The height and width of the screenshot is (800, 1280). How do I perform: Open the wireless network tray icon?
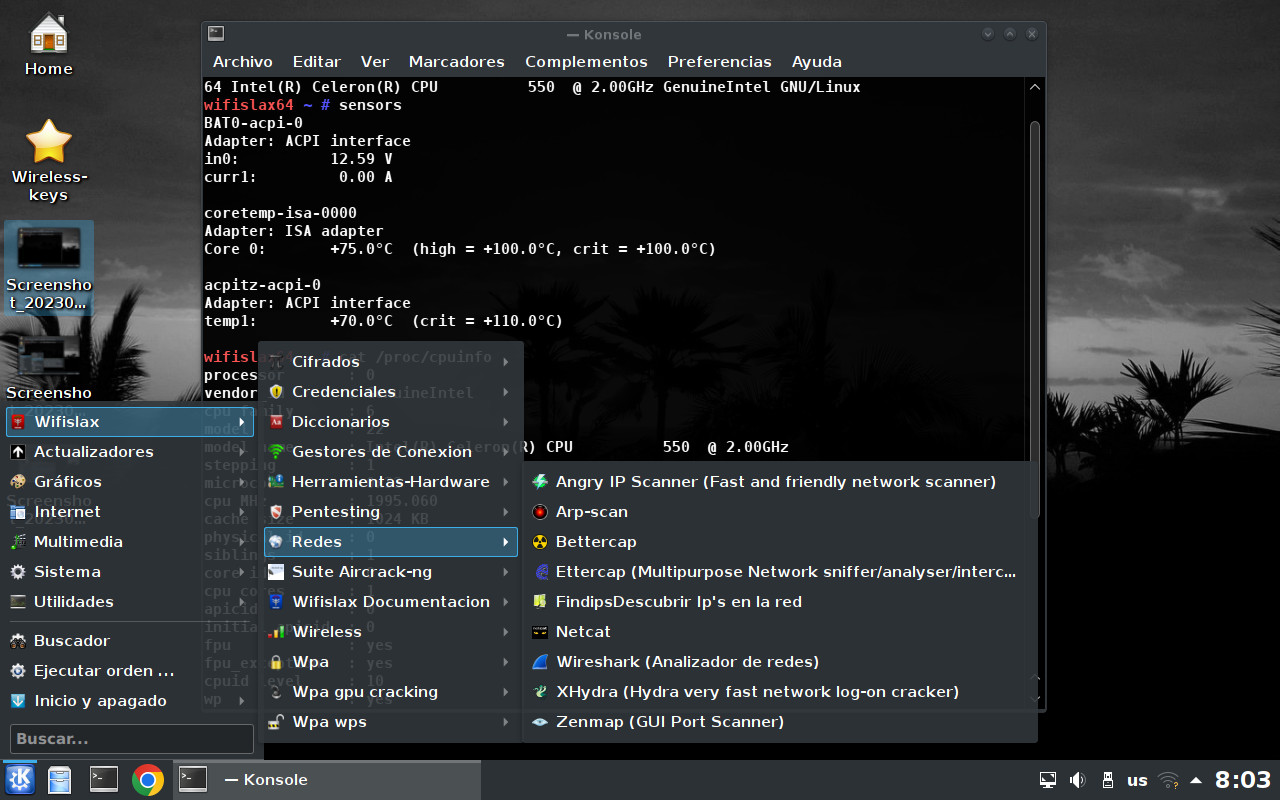tap(1168, 780)
